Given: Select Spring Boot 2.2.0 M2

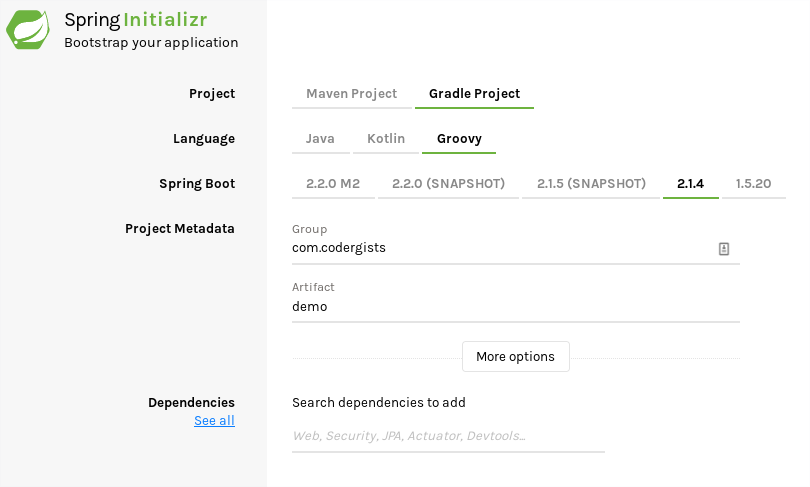Looking at the screenshot, I should click(x=333, y=184).
